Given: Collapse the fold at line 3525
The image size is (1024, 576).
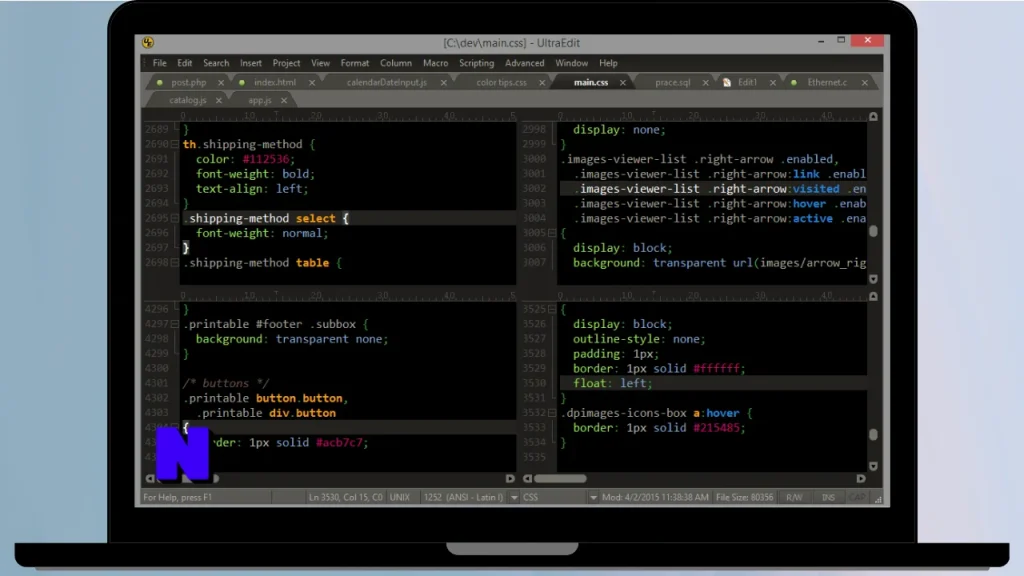Looking at the screenshot, I should 552,309.
